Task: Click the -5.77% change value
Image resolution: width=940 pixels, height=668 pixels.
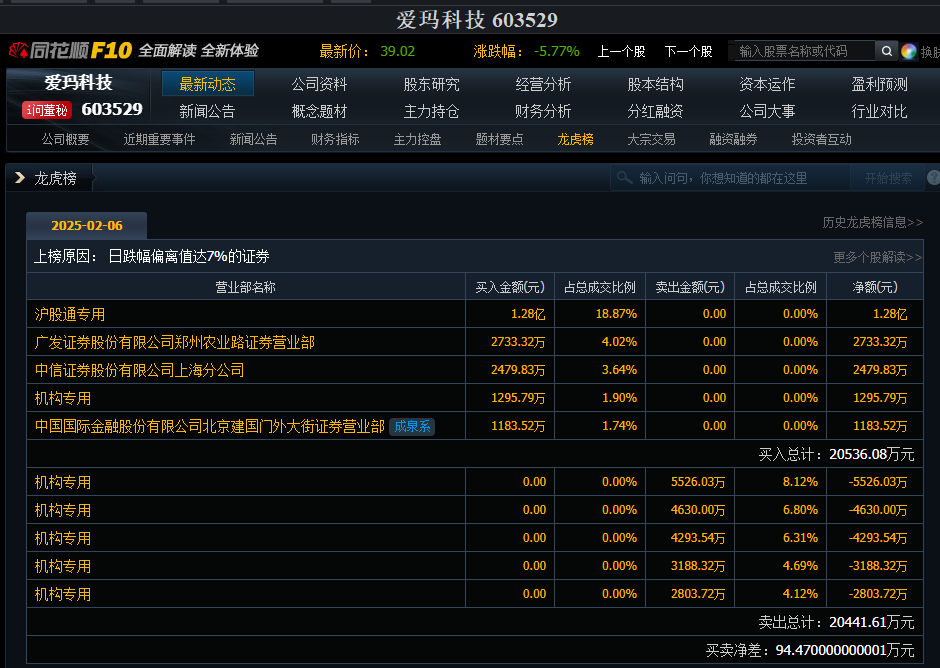Action: tap(556, 52)
